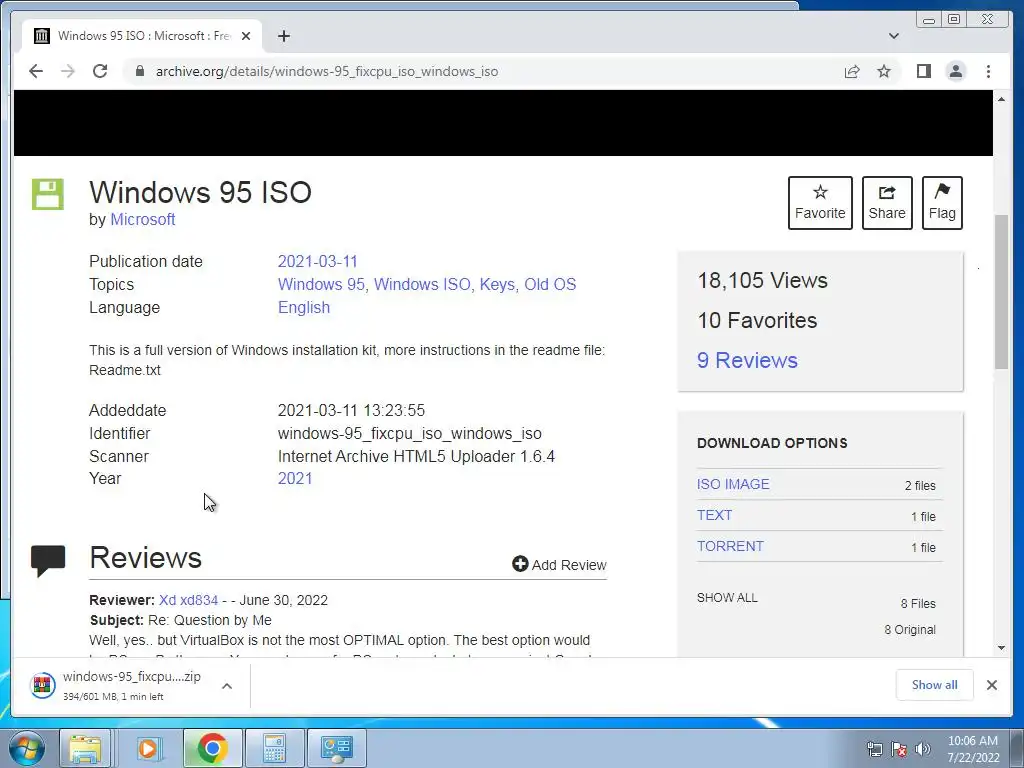The image size is (1024, 768).
Task: Click the Action Center flag tray icon
Action: point(899,749)
